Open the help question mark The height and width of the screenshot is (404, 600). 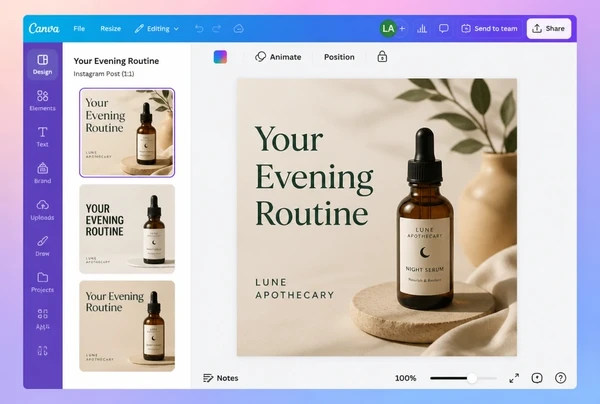tap(561, 378)
